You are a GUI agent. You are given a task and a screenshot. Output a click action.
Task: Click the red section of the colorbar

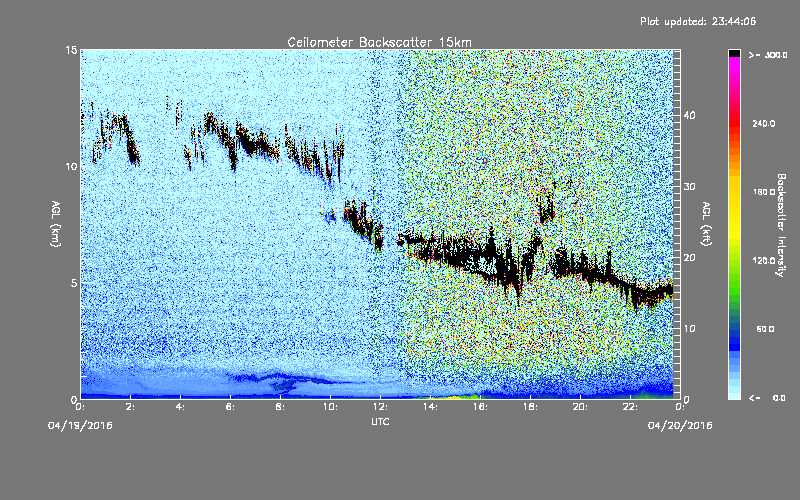(734, 122)
